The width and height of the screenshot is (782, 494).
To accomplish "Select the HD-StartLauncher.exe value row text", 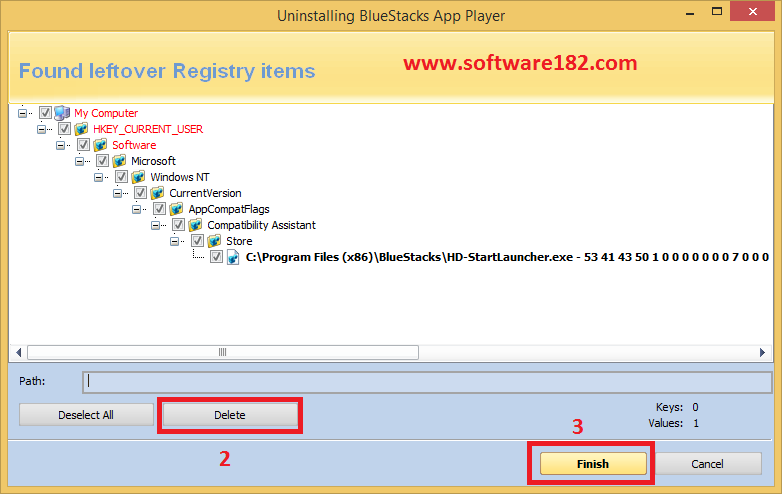I will [507, 257].
